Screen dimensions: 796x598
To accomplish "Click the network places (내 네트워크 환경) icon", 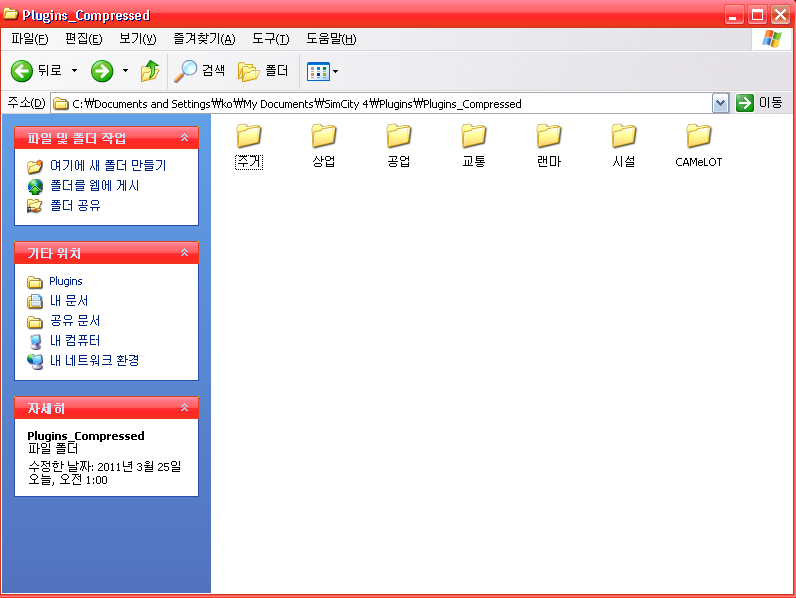I will (35, 361).
